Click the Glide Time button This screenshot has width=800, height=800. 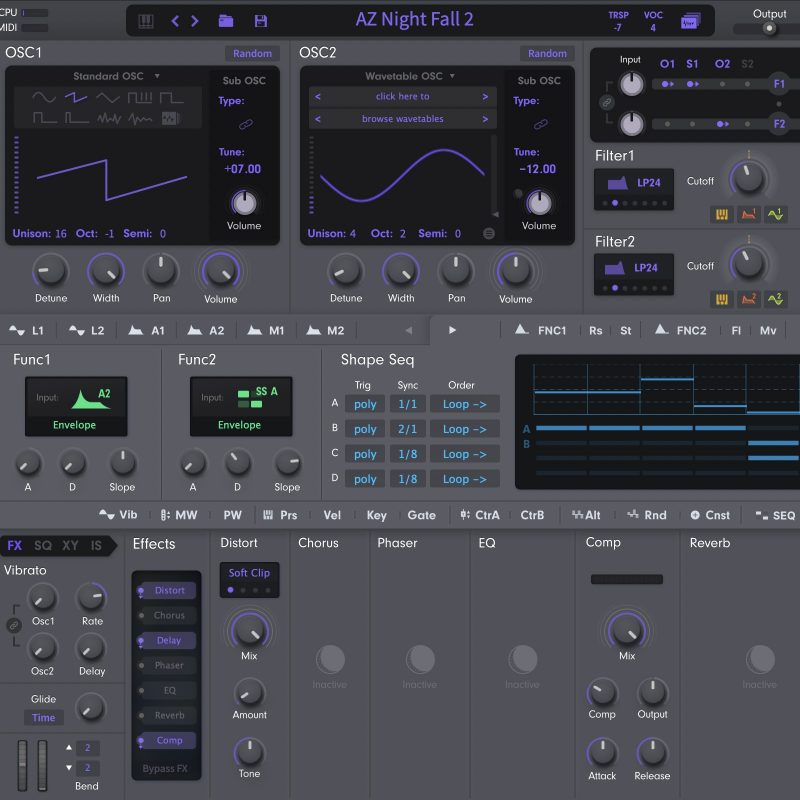pos(44,718)
